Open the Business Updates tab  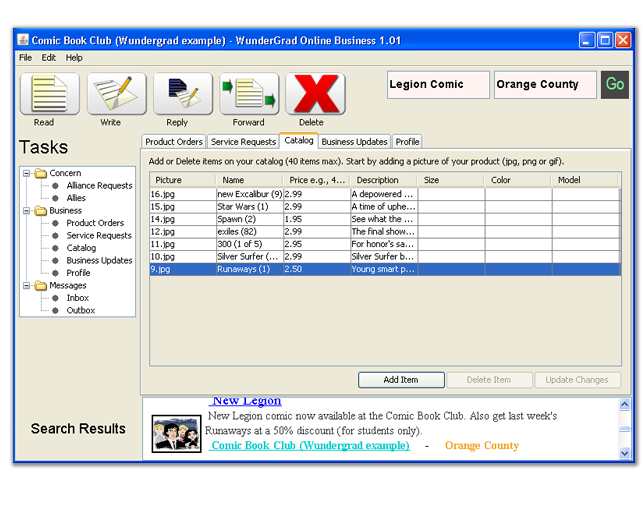354,142
